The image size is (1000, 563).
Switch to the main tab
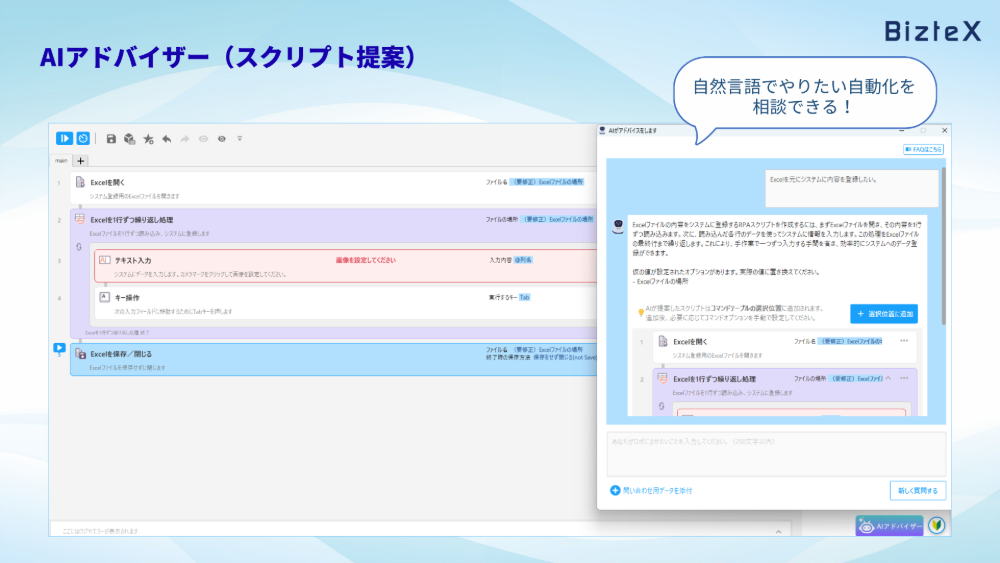(61, 161)
